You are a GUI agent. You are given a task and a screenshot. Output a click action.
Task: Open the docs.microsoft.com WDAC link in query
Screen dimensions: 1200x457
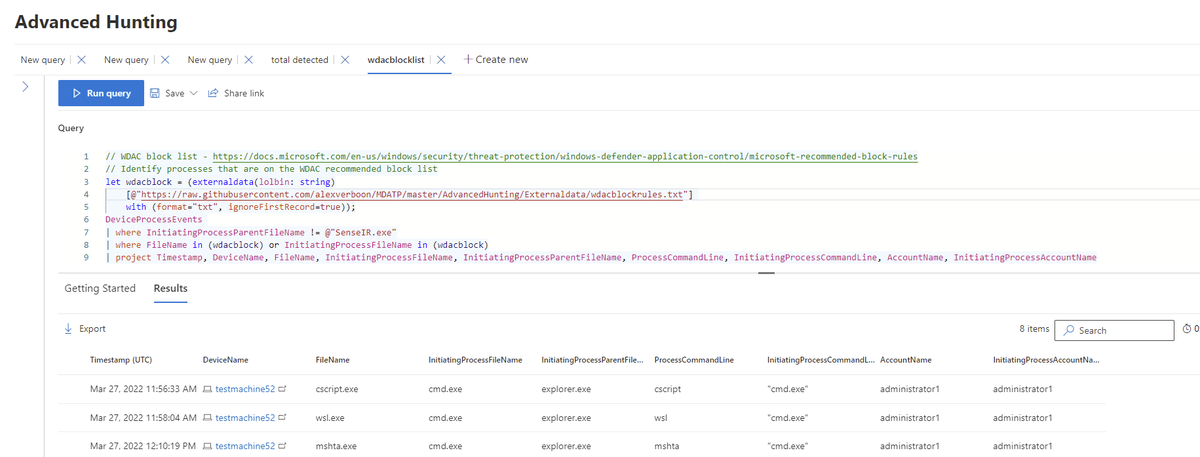(x=565, y=156)
